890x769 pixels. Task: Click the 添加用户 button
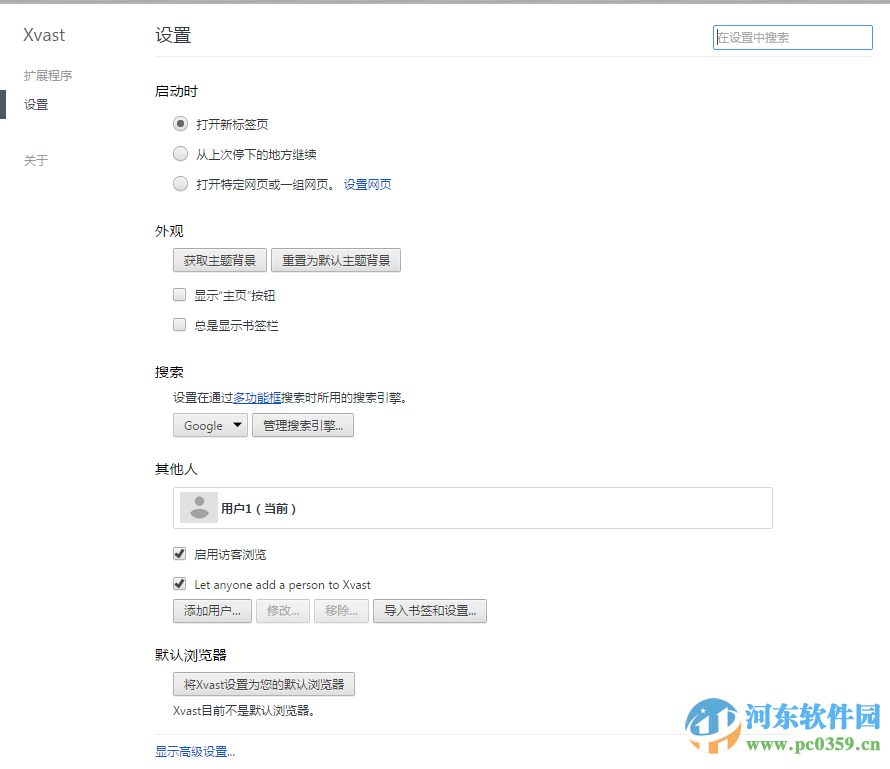(x=211, y=611)
